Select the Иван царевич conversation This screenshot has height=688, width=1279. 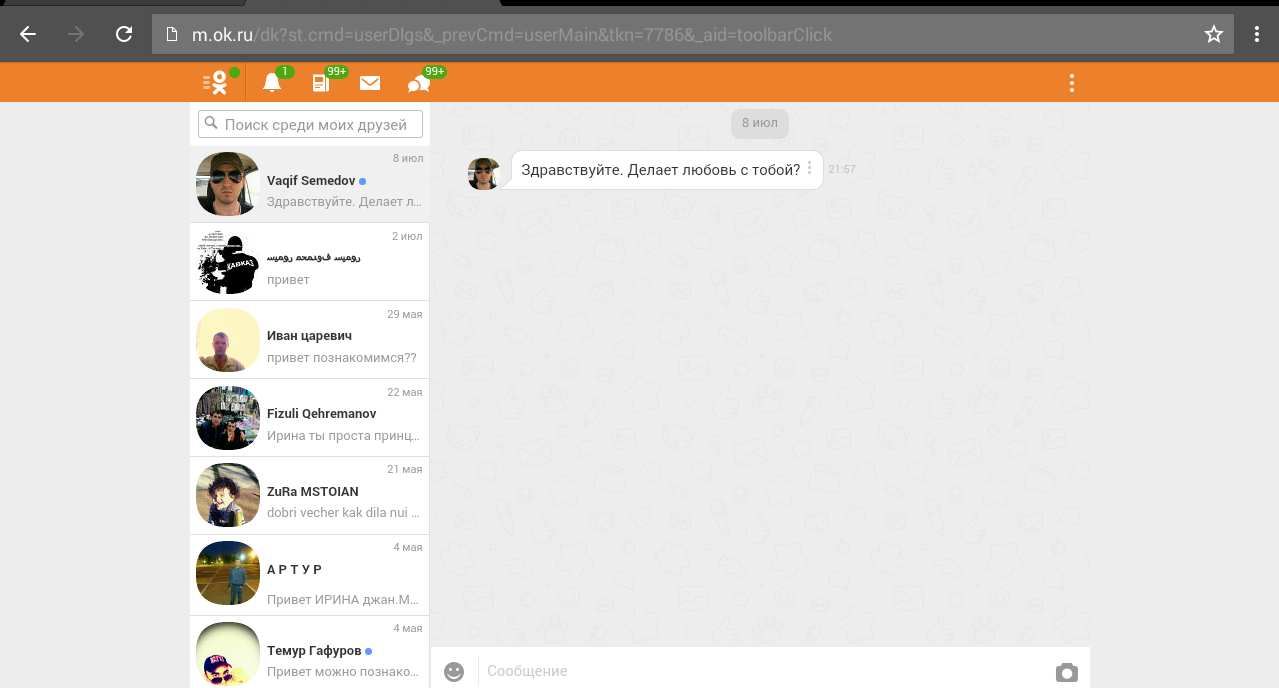click(310, 340)
